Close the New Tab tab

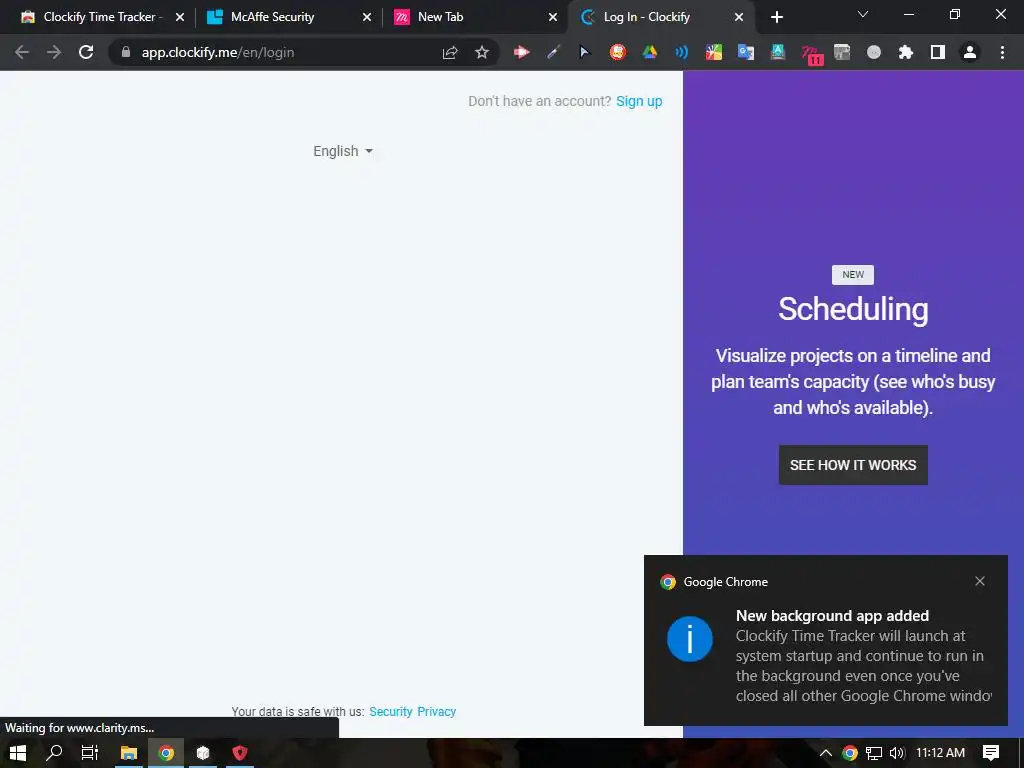[x=553, y=18]
